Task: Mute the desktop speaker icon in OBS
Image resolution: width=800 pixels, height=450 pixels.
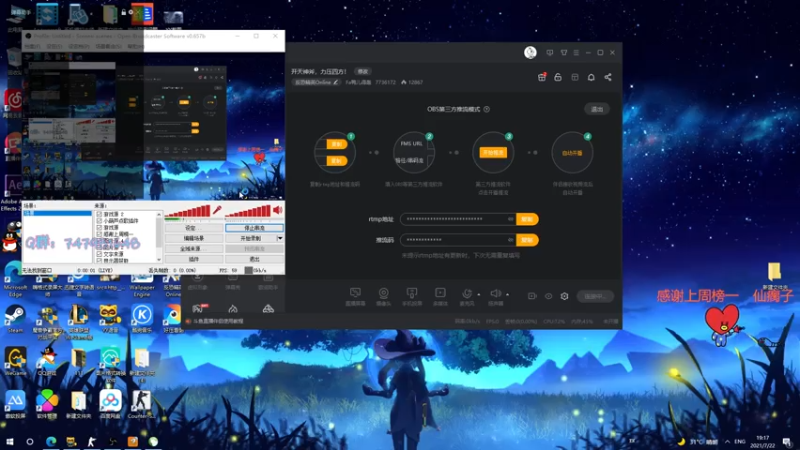Action: point(278,210)
